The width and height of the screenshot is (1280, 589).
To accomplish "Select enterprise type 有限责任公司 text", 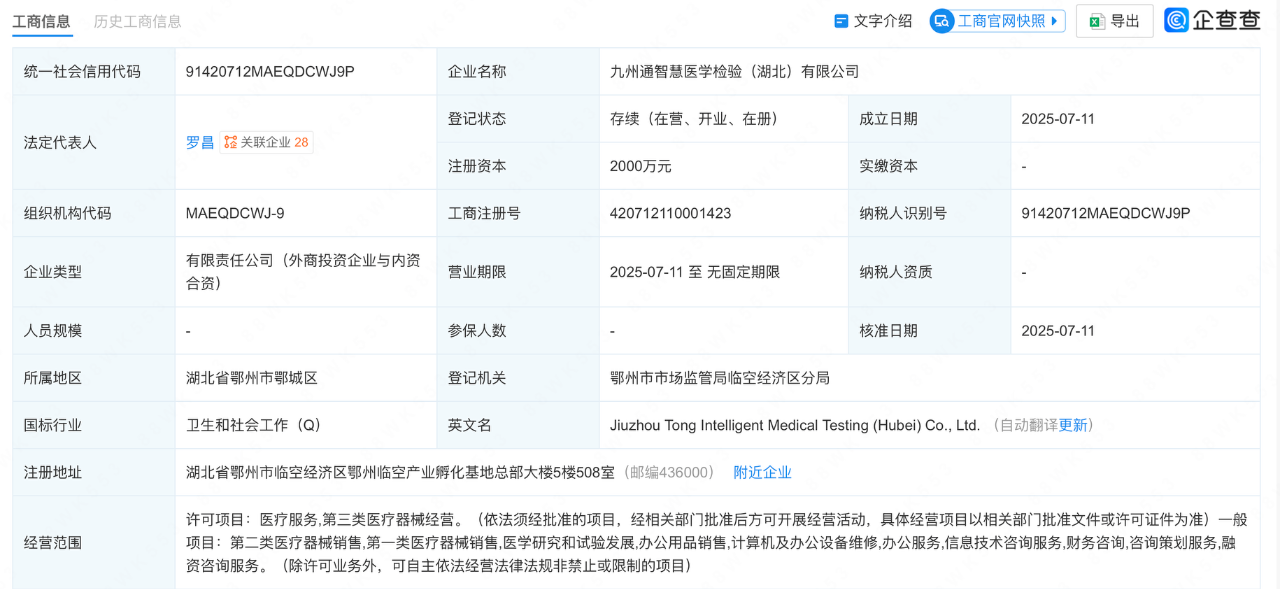I will pyautogui.click(x=303, y=271).
